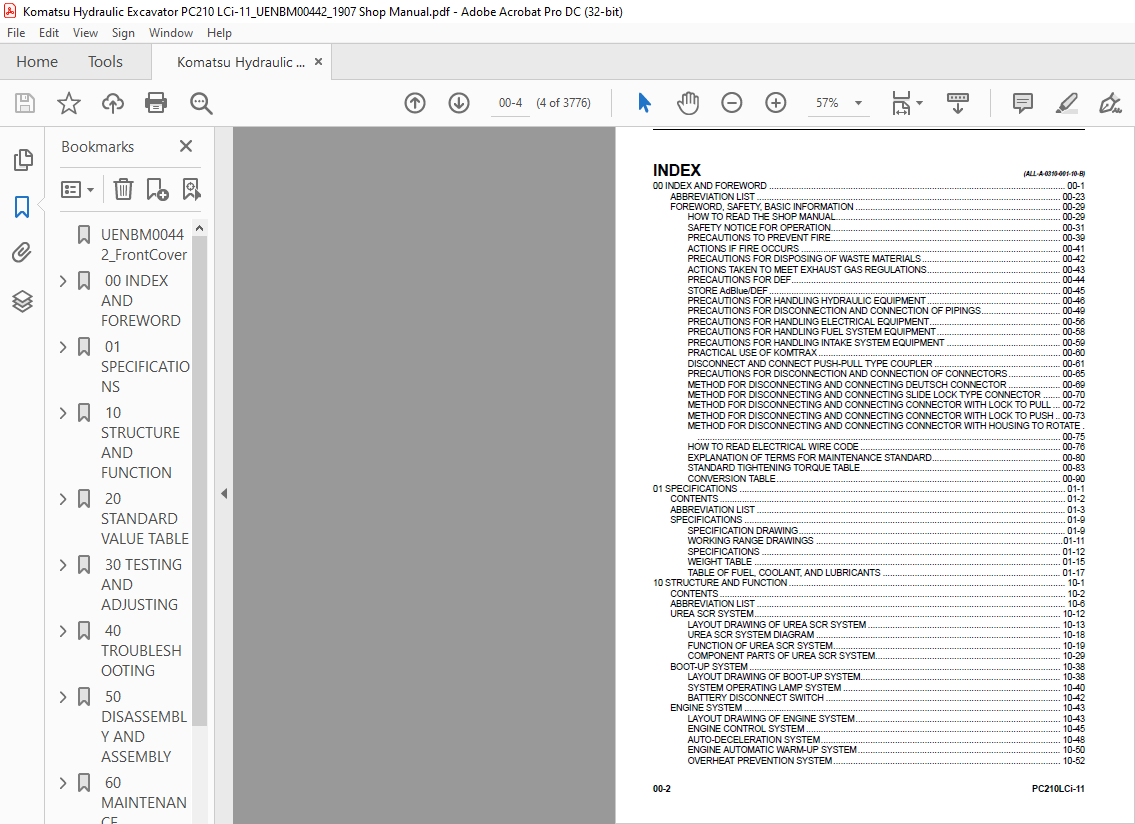
Task: Click the fit page width icon
Action: (901, 103)
